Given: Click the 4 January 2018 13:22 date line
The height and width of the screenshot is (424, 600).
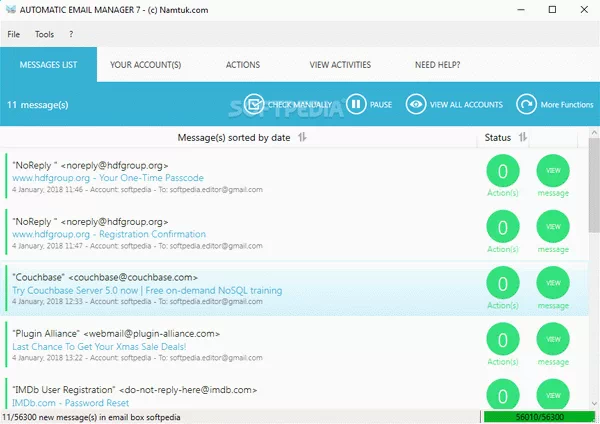Looking at the screenshot, I should tap(137, 358).
